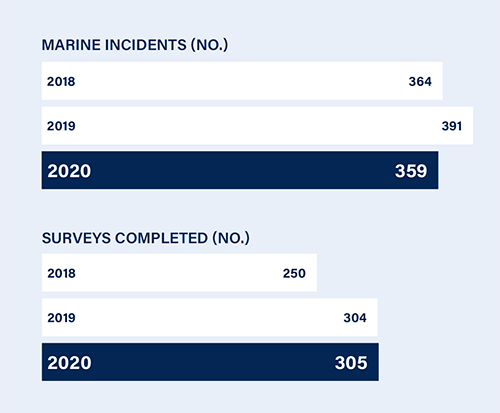Select the 2018 marine incidents bar
The height and width of the screenshot is (413, 500).
click(x=242, y=81)
